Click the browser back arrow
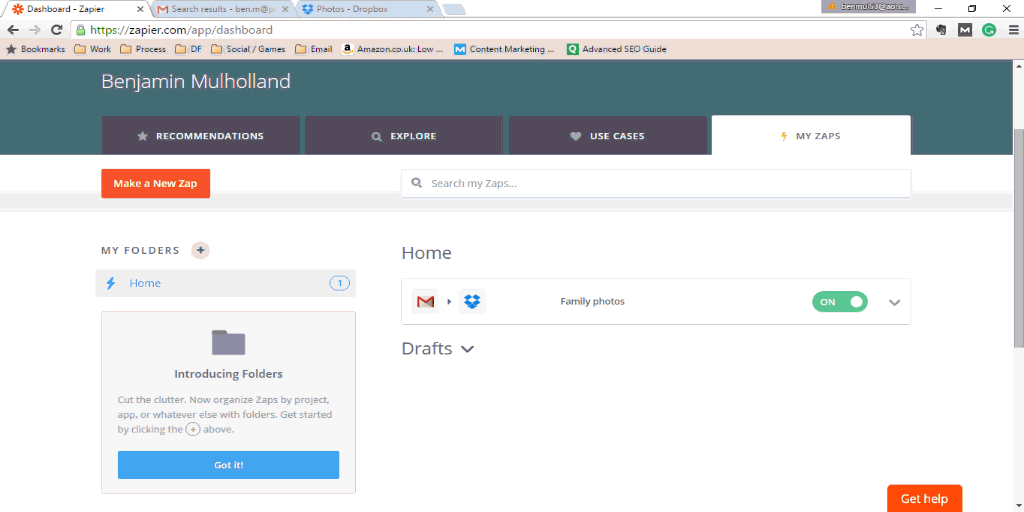 click(13, 30)
